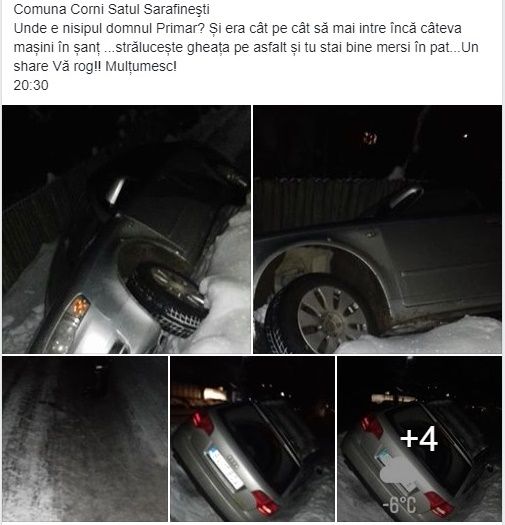
Task: Click the lower right taillight in the last photo
Action: (x=439, y=504)
